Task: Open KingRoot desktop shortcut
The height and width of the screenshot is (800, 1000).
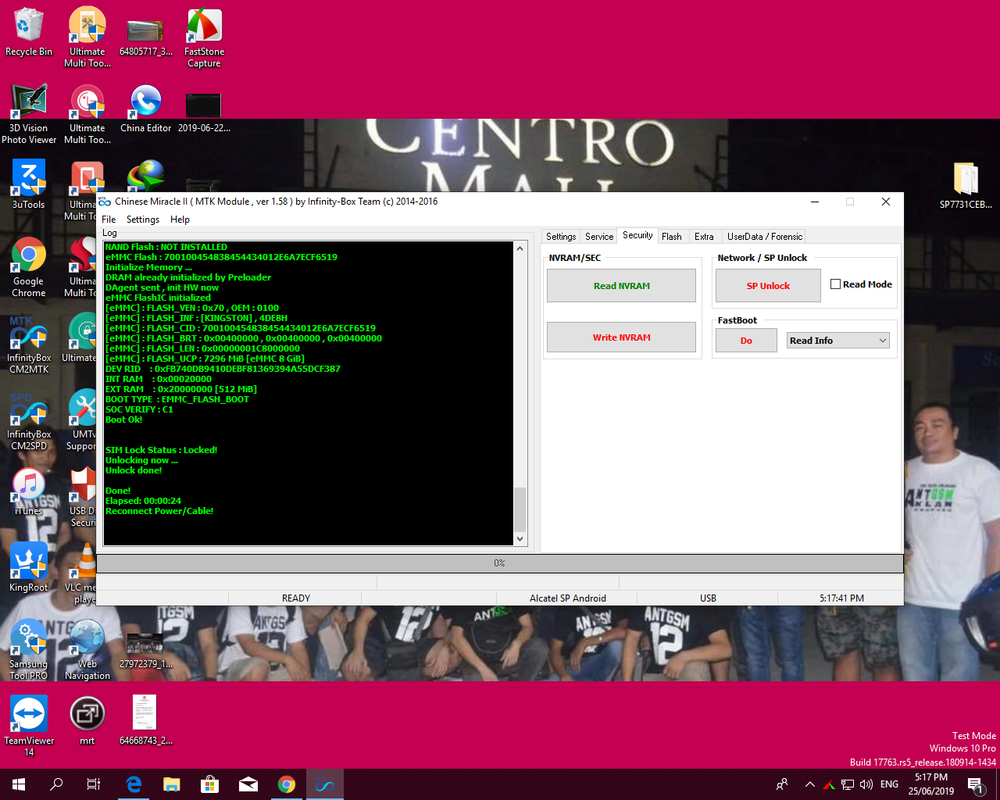Action: 29,568
